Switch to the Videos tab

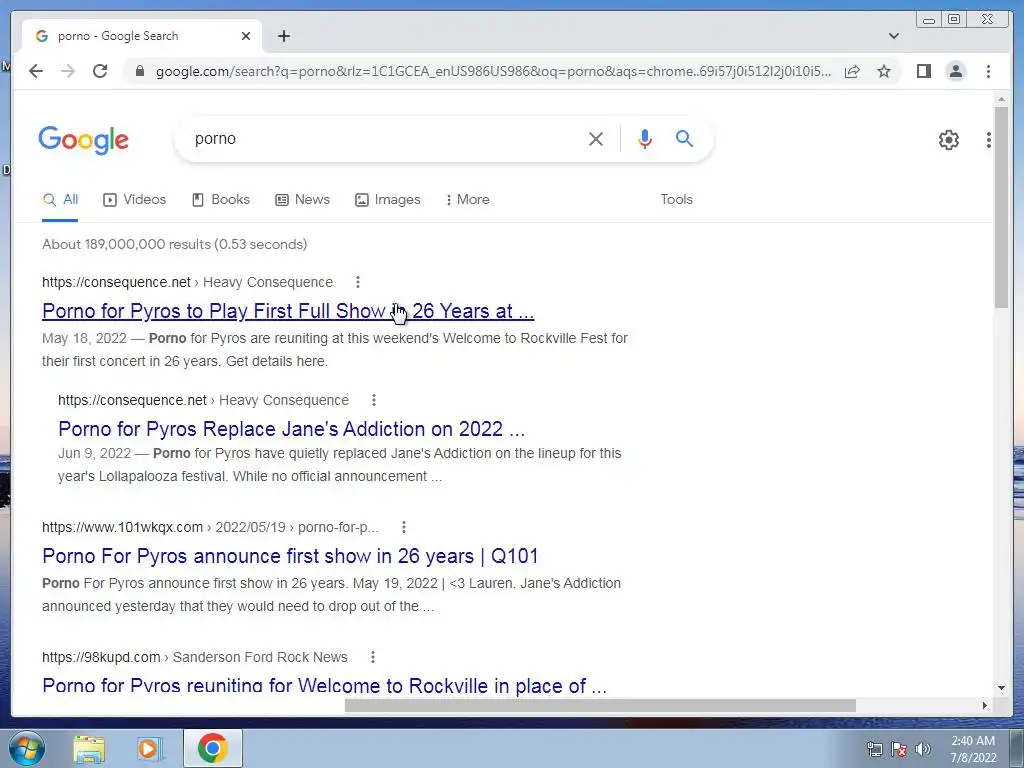[x=135, y=200]
